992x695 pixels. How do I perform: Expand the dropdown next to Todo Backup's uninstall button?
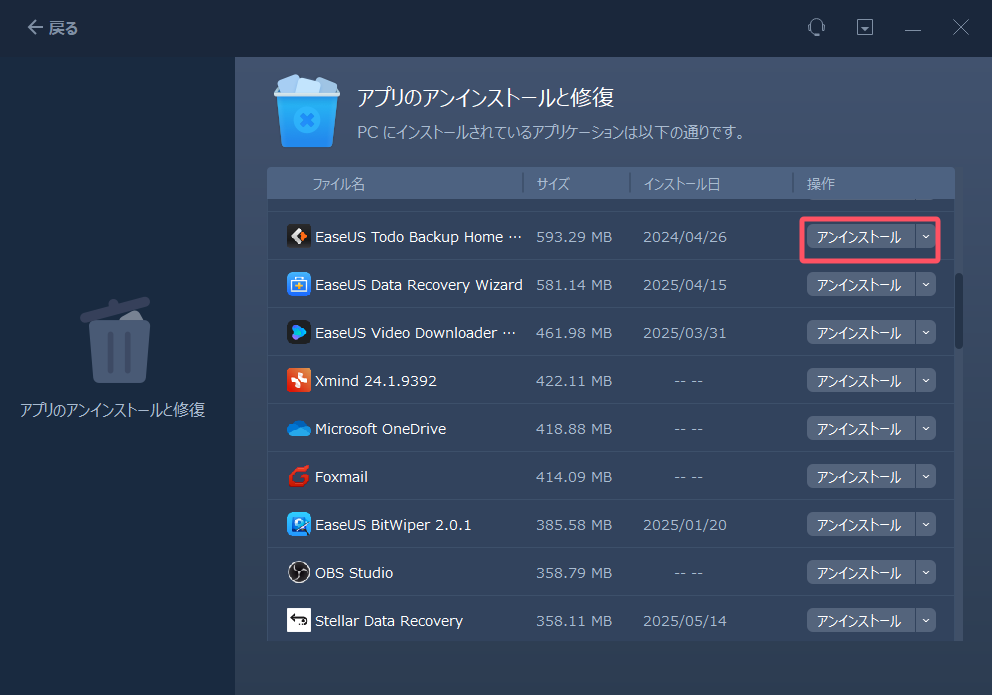click(x=926, y=236)
